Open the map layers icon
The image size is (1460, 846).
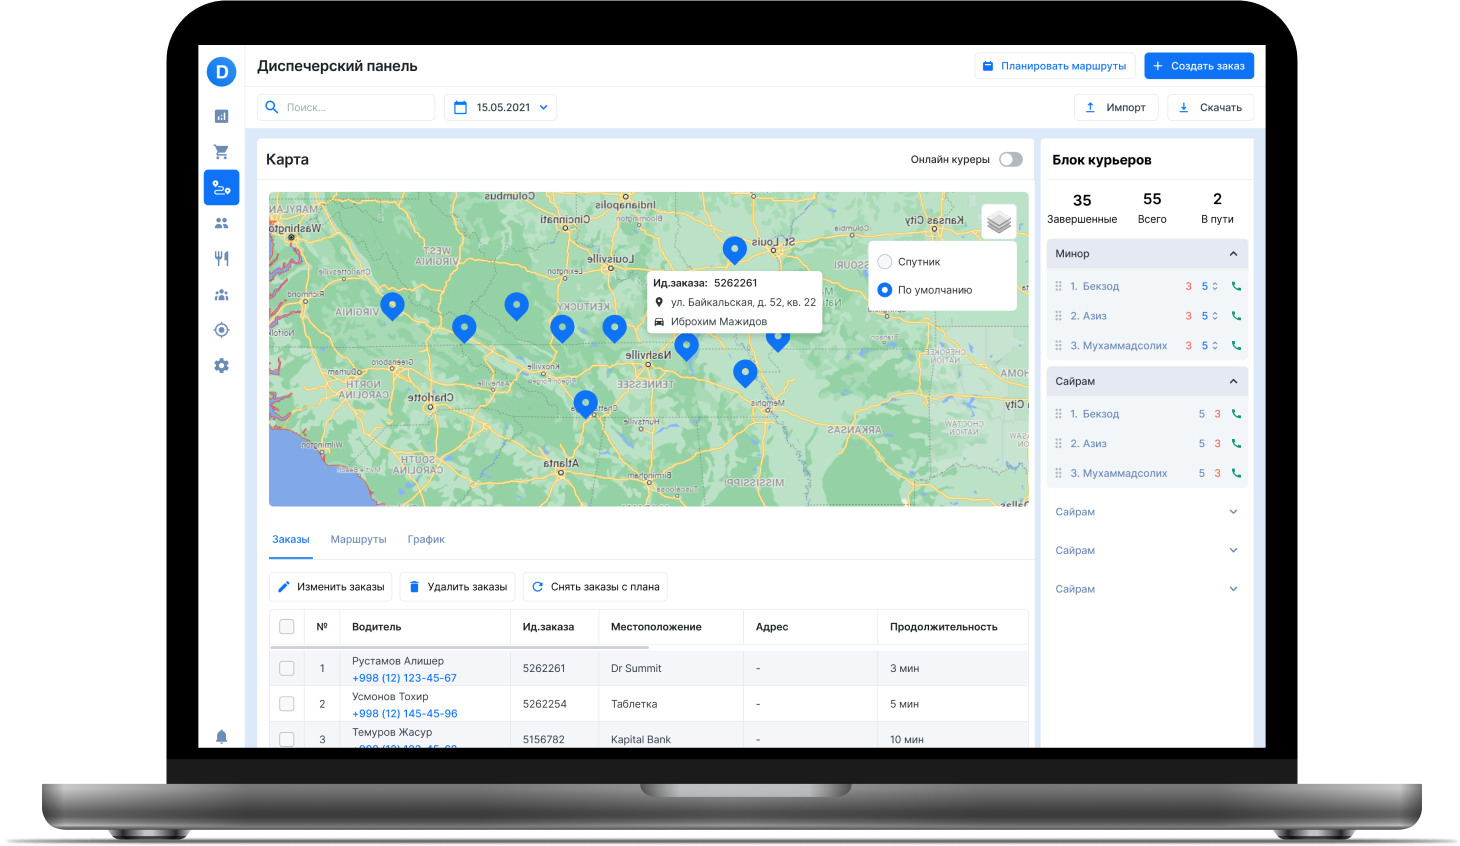pyautogui.click(x=998, y=222)
